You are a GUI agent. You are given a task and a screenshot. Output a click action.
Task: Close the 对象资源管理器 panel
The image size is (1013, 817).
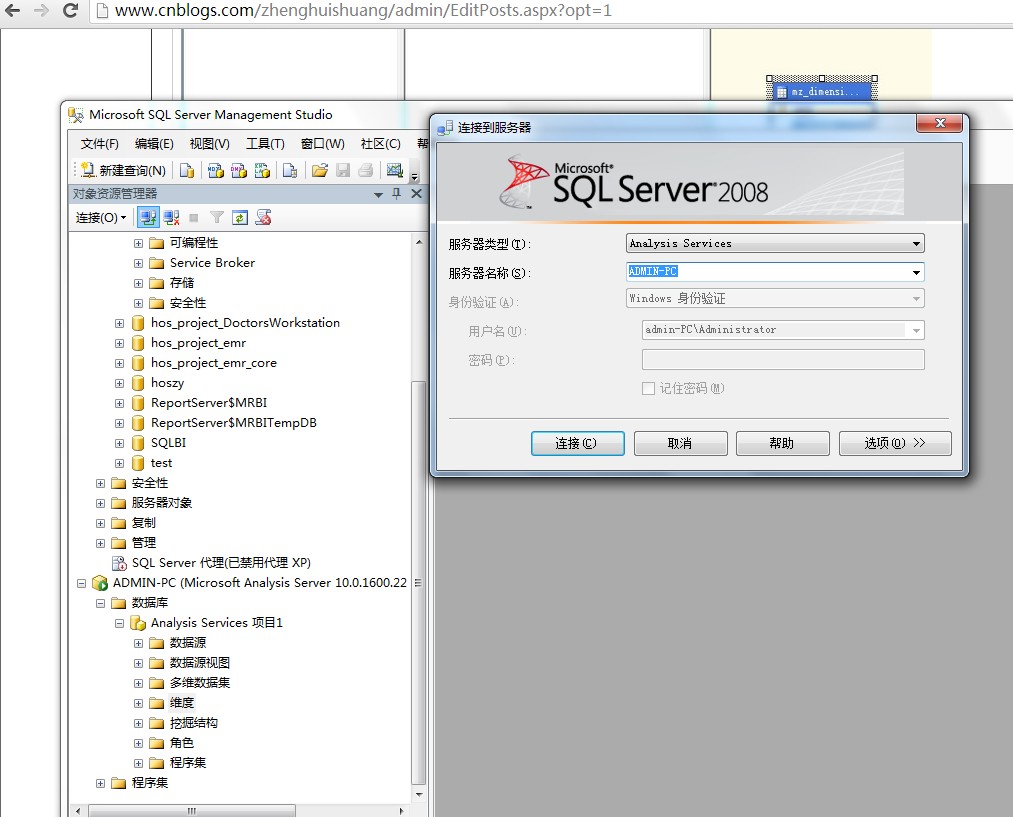416,194
